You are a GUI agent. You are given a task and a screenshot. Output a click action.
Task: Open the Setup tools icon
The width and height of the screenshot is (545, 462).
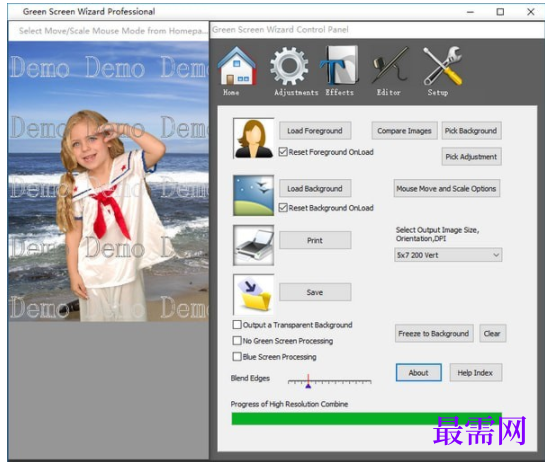pyautogui.click(x=442, y=66)
